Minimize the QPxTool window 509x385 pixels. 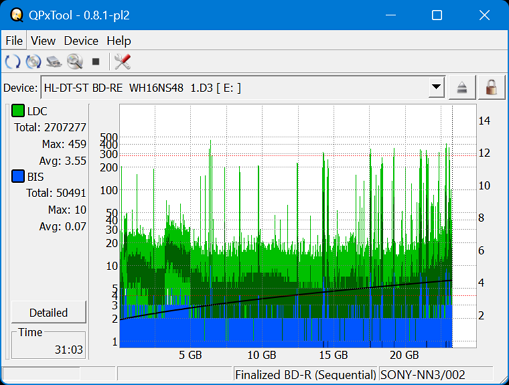(x=391, y=15)
